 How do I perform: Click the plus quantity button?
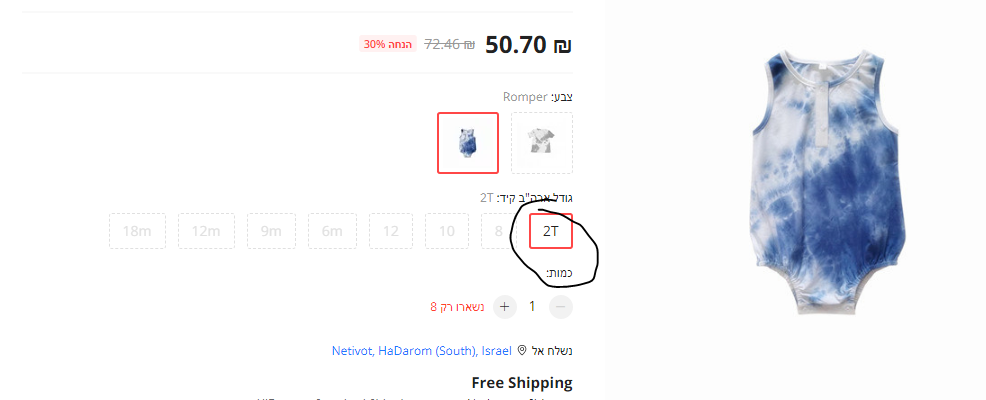click(504, 307)
